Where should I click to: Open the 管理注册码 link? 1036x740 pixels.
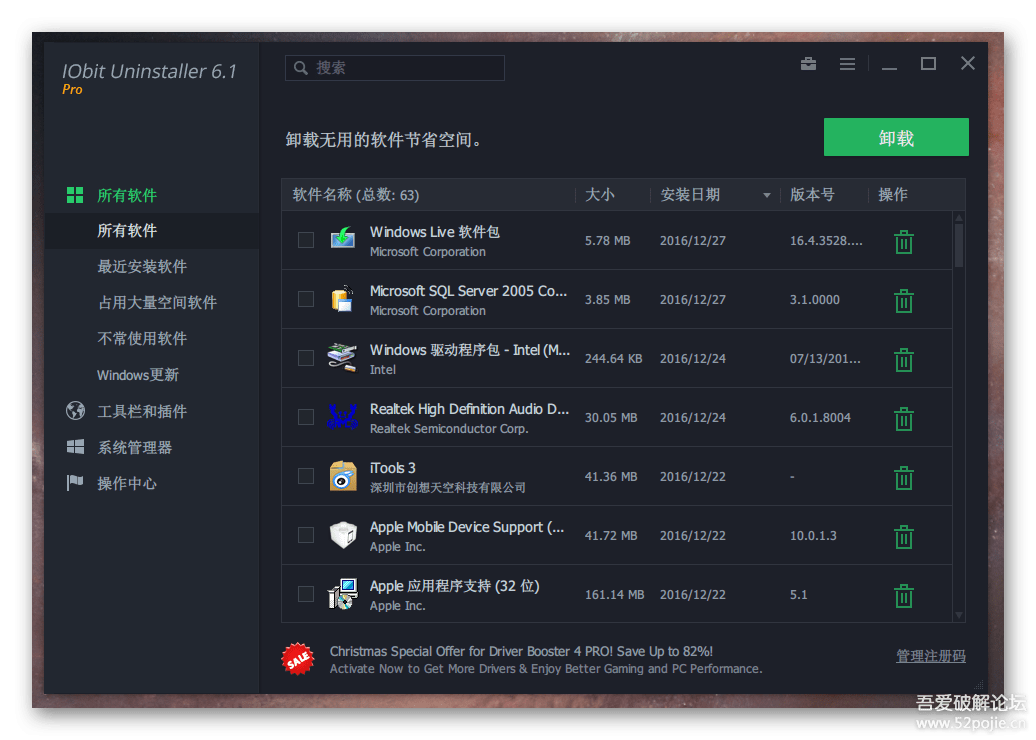(930, 656)
